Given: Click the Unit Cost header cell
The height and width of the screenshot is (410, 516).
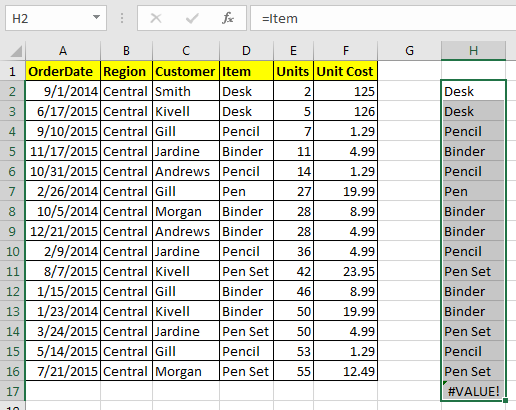Looking at the screenshot, I should [x=345, y=71].
